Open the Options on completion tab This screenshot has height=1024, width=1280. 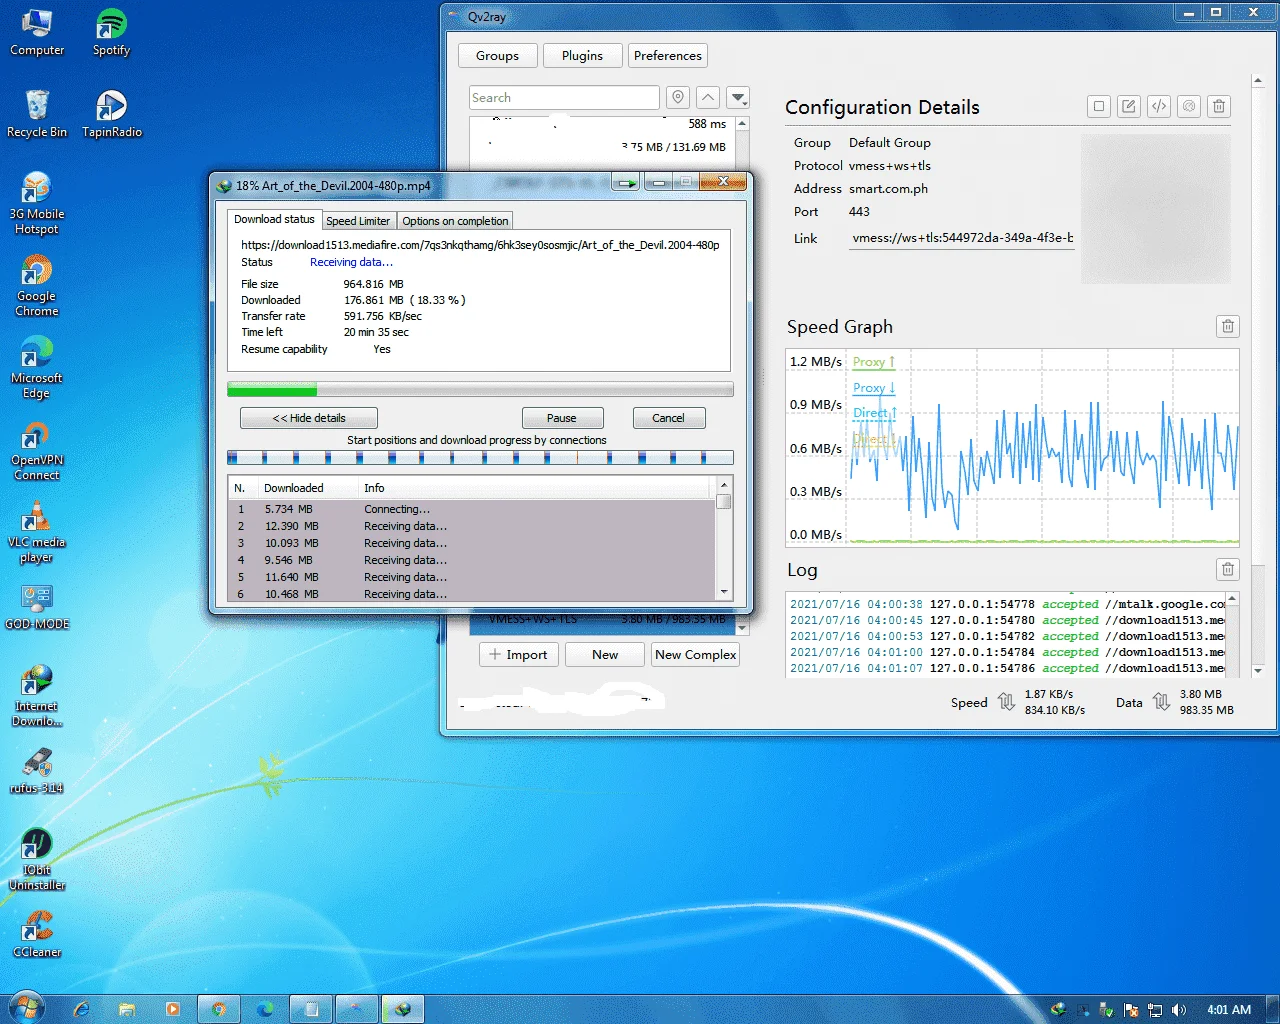455,221
